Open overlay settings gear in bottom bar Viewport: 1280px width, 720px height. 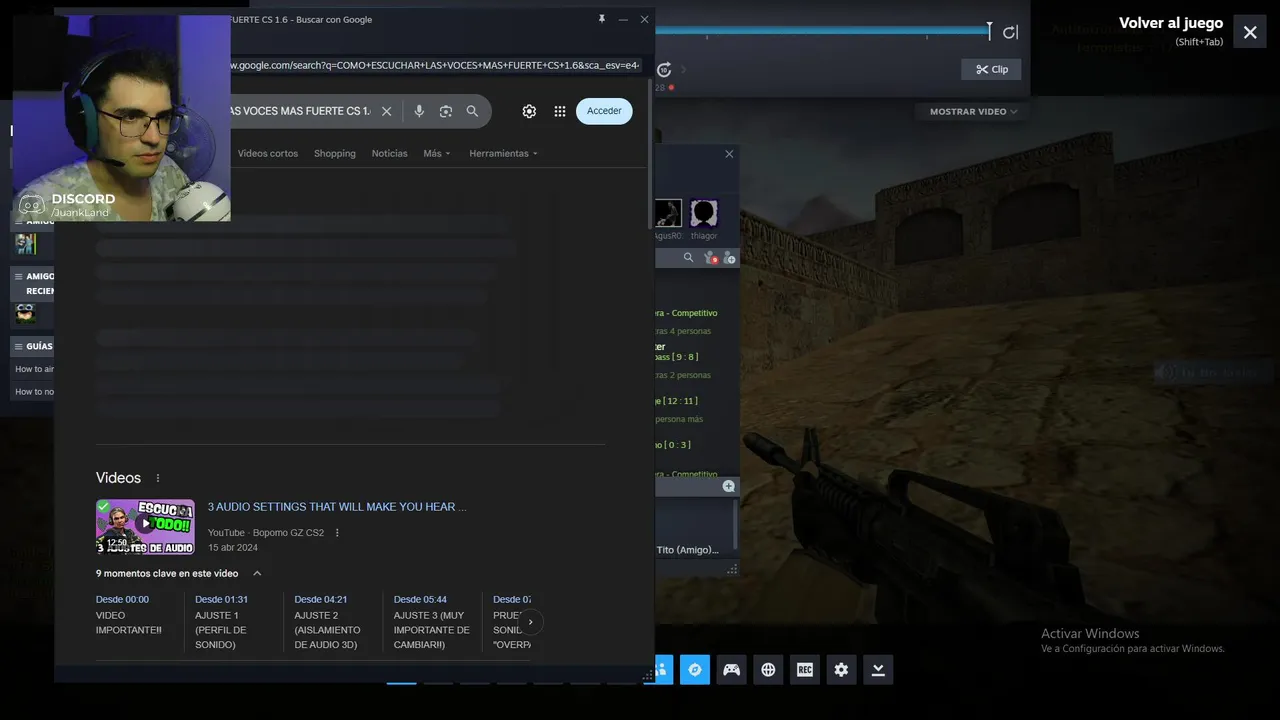pyautogui.click(x=841, y=670)
